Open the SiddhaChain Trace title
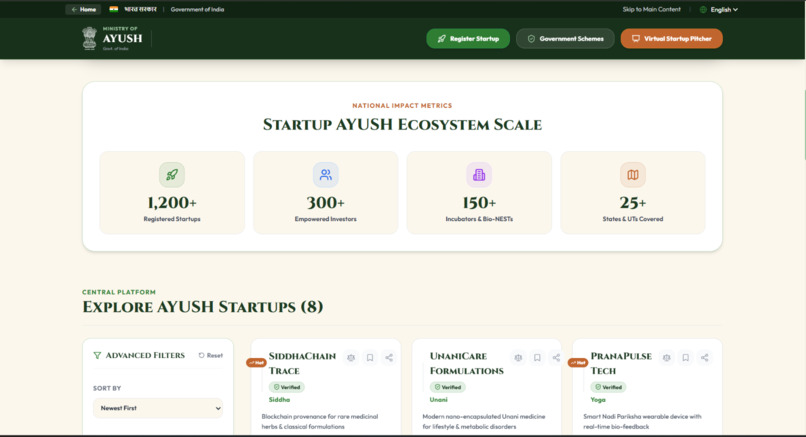This screenshot has width=806, height=437. [302, 363]
